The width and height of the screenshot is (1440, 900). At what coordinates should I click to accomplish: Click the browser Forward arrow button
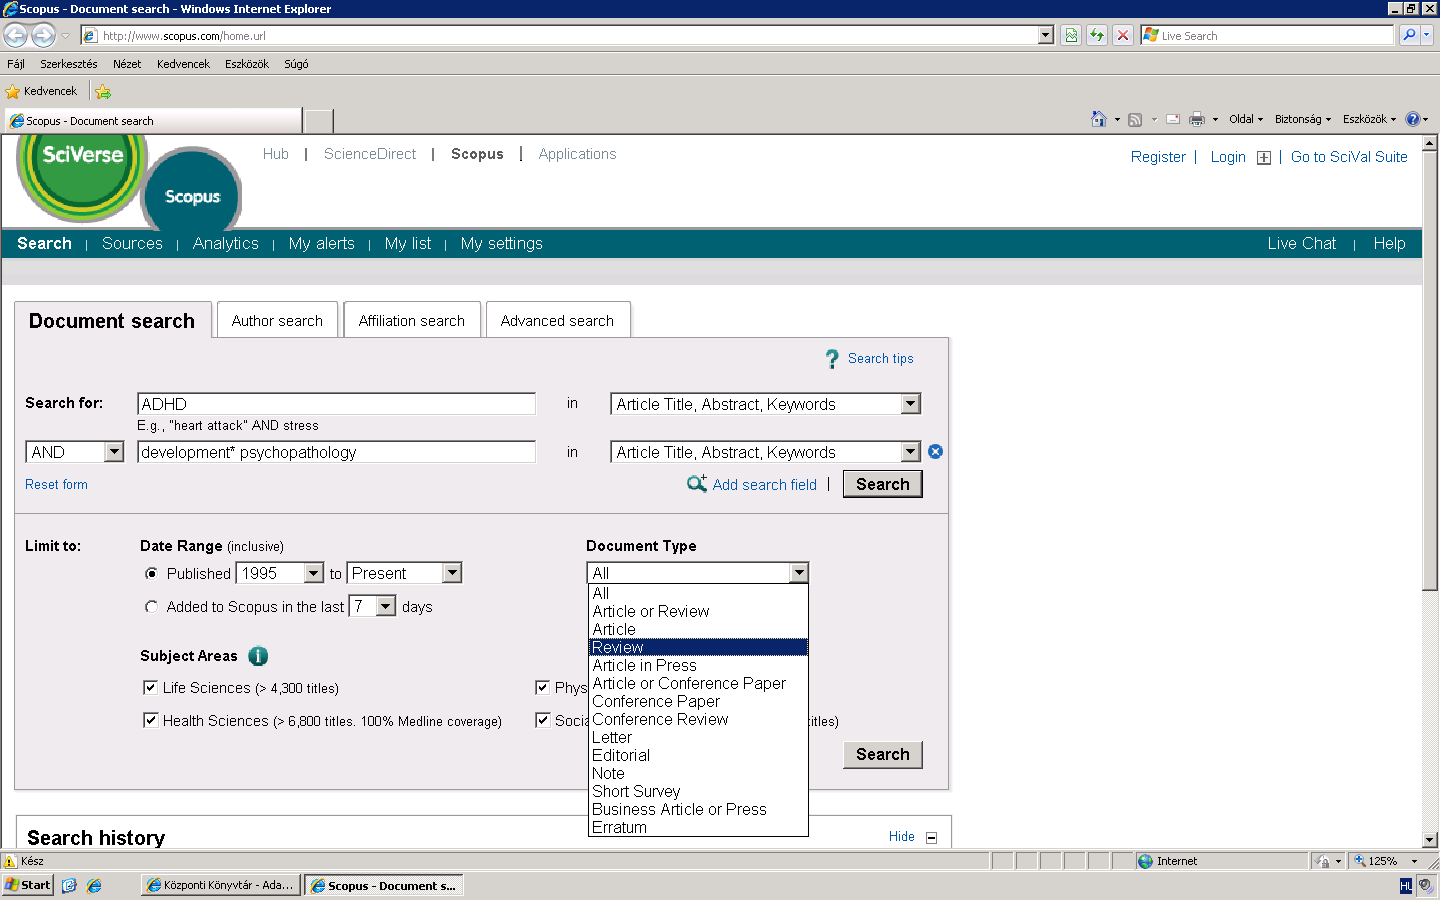coord(43,35)
